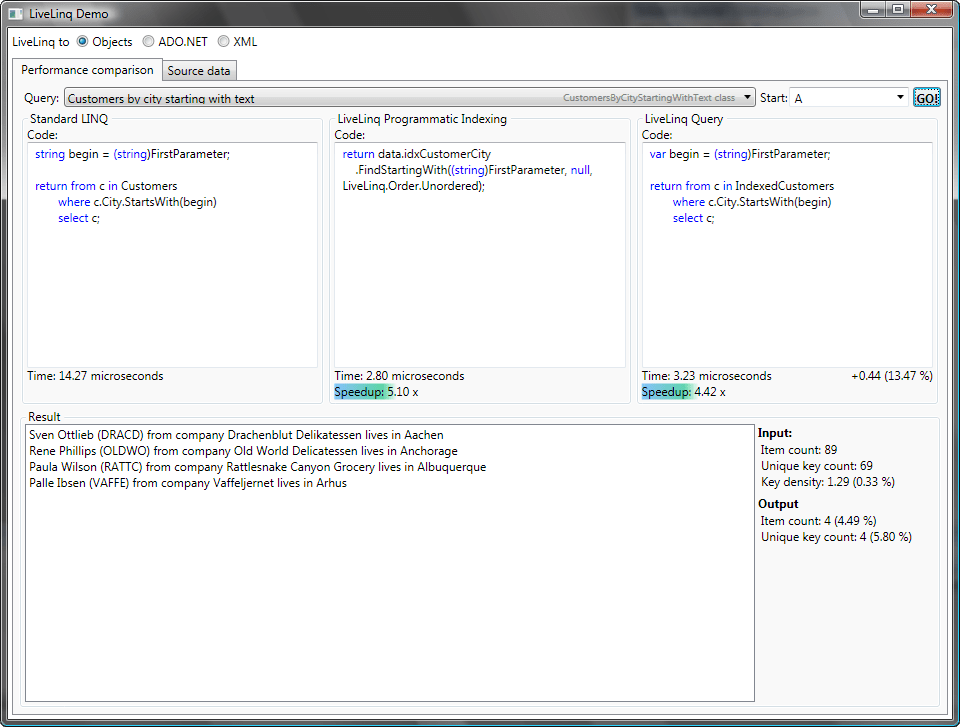Image resolution: width=960 pixels, height=727 pixels.
Task: Close the LiveLinq Demo window
Action: click(931, 9)
